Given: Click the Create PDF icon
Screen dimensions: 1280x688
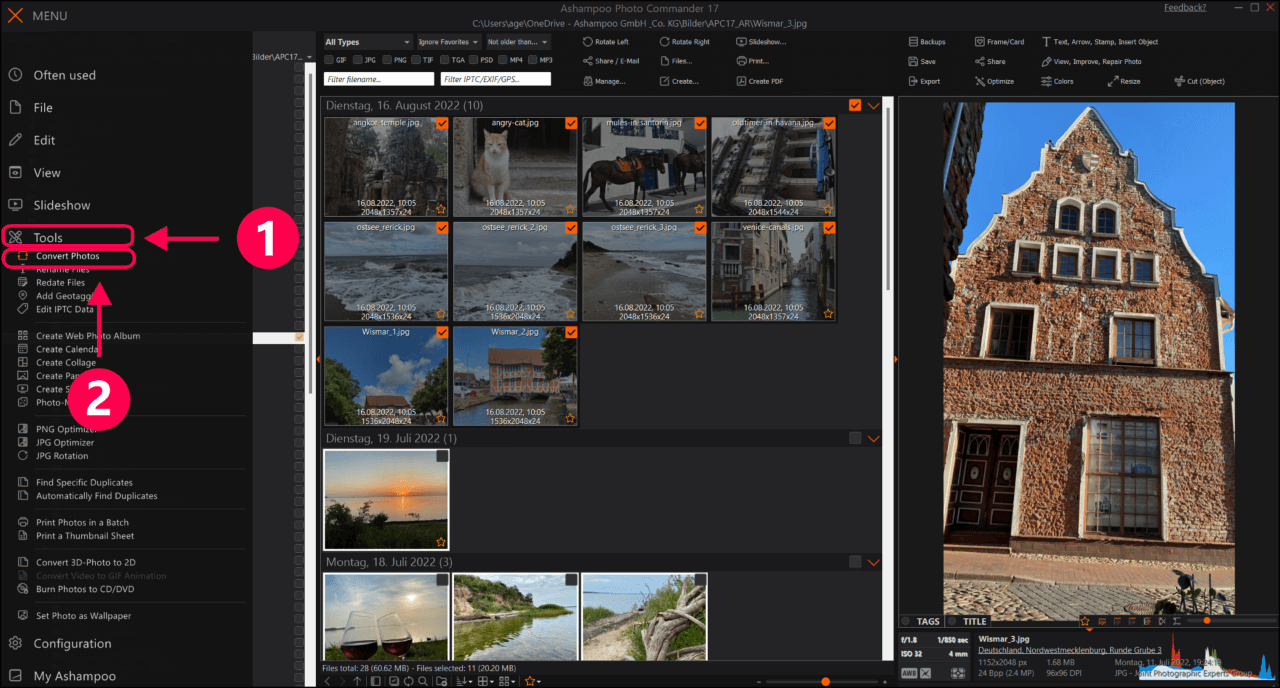Looking at the screenshot, I should click(x=741, y=81).
